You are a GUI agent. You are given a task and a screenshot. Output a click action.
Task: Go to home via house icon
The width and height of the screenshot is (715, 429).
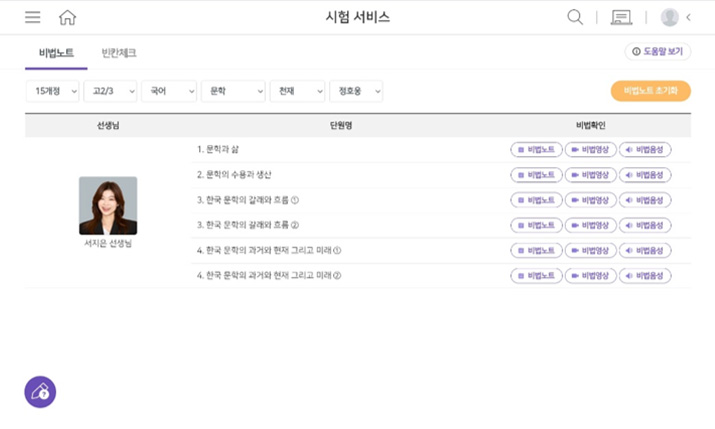tap(67, 17)
